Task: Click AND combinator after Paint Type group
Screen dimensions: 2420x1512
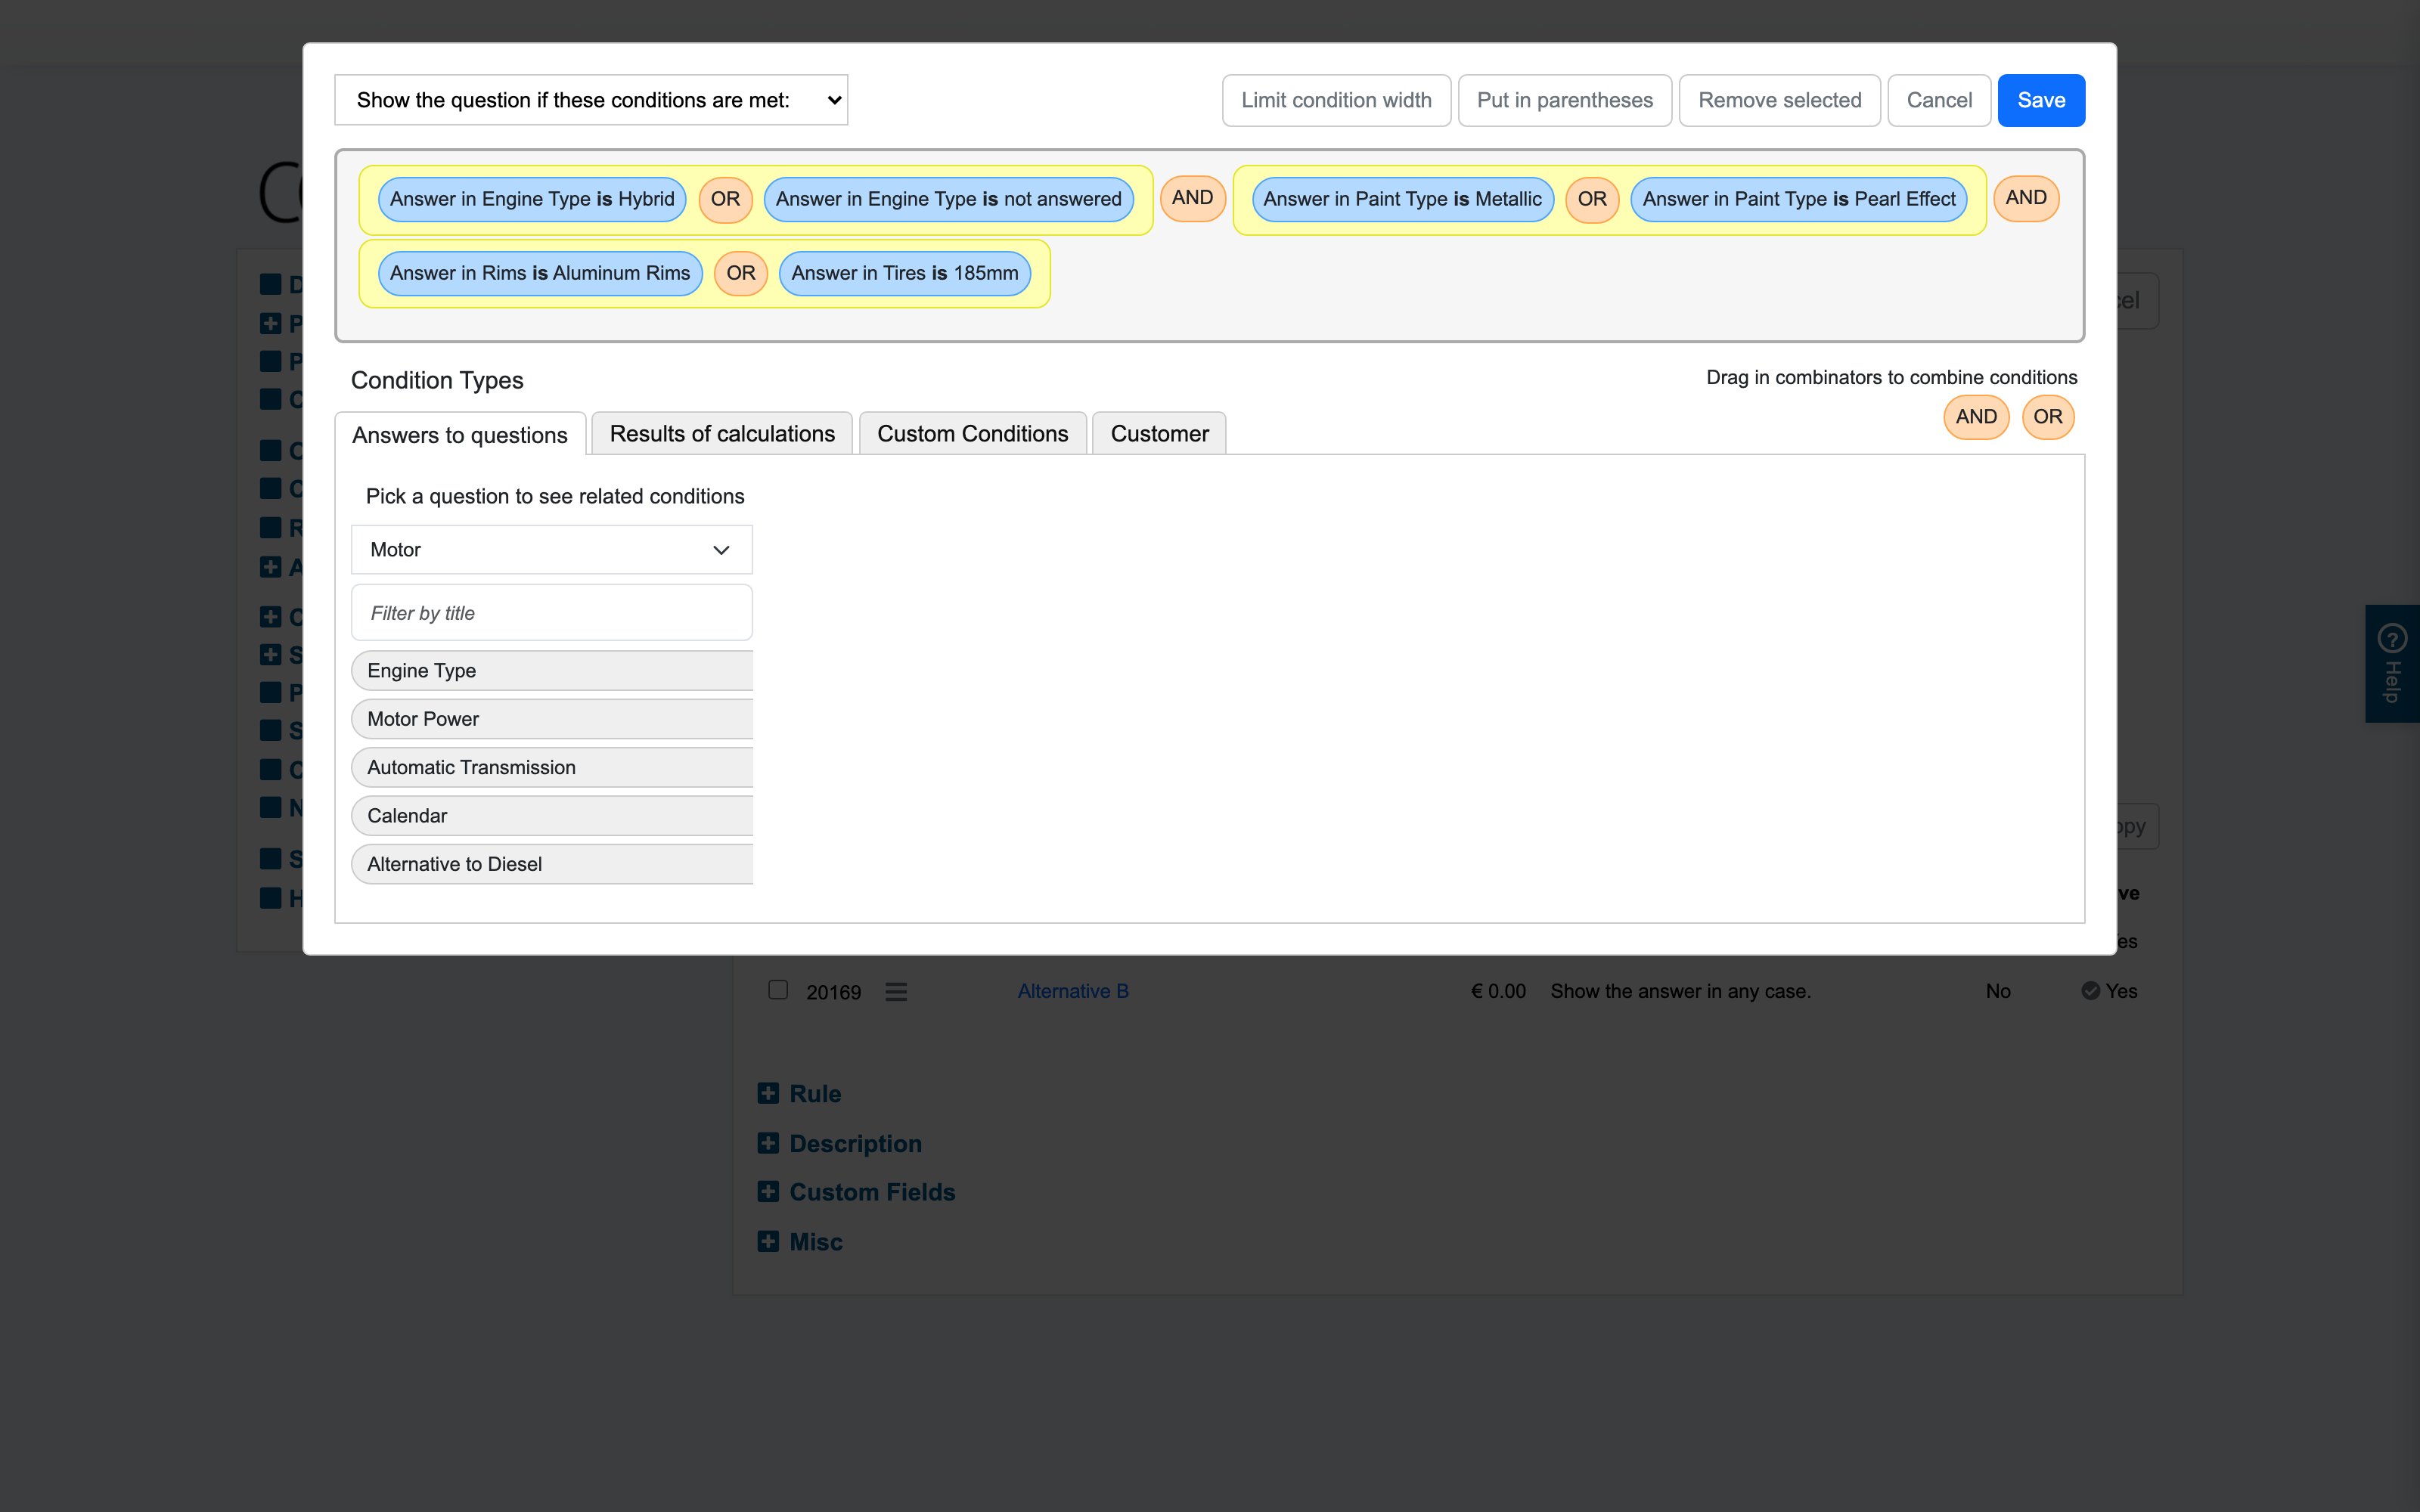Action: point(2026,198)
